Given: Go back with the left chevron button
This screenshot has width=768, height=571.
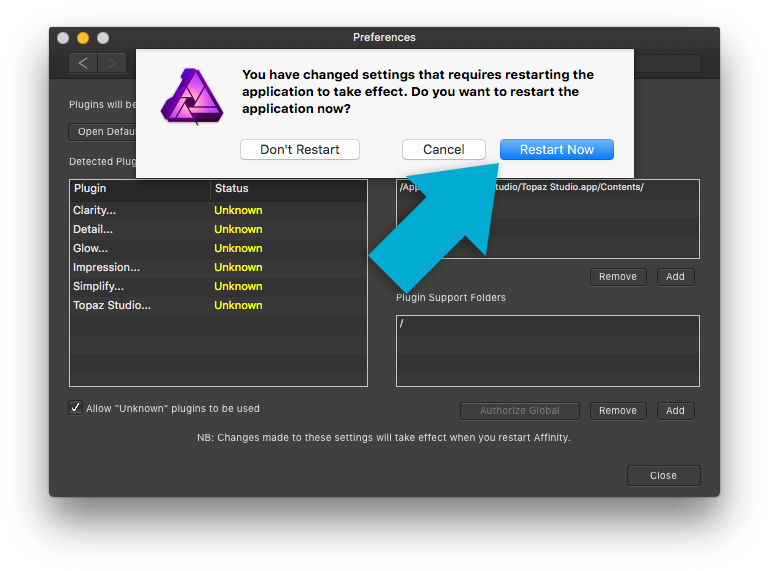Looking at the screenshot, I should 83,63.
